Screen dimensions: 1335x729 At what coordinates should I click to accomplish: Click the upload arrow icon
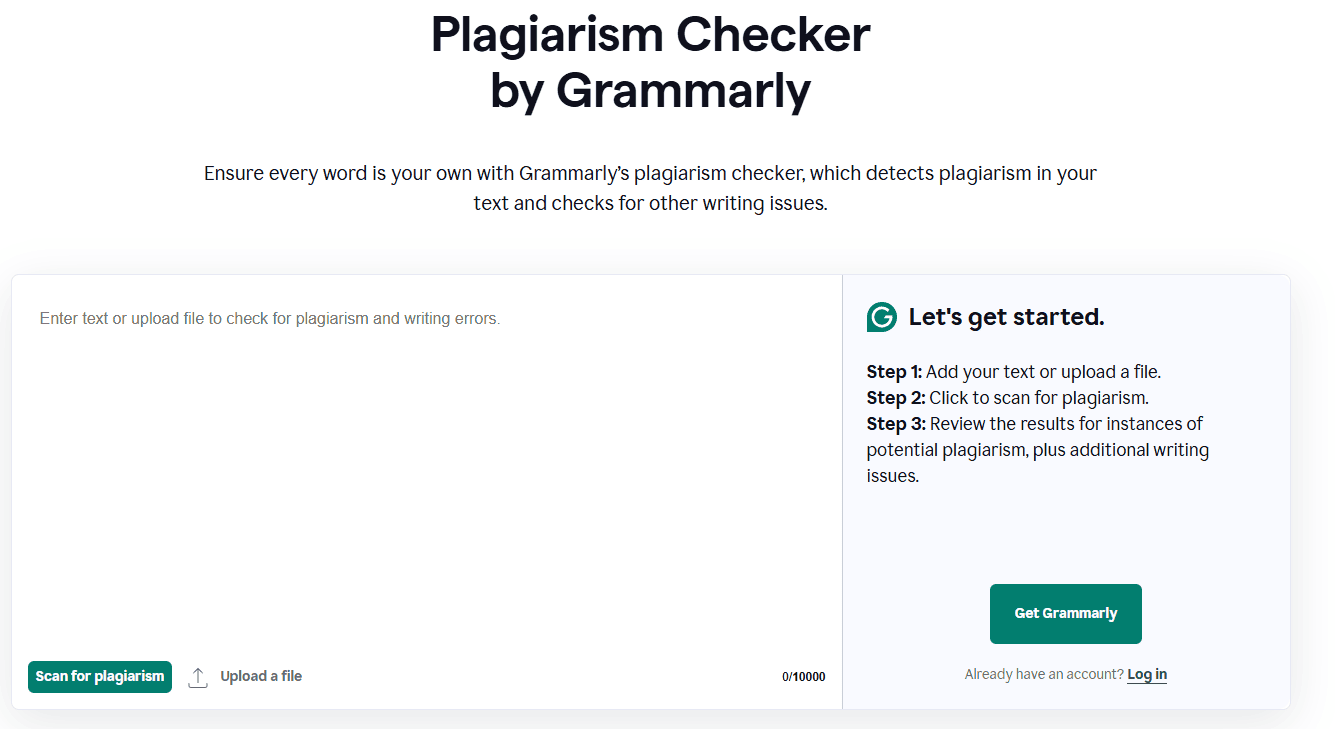[x=198, y=677]
